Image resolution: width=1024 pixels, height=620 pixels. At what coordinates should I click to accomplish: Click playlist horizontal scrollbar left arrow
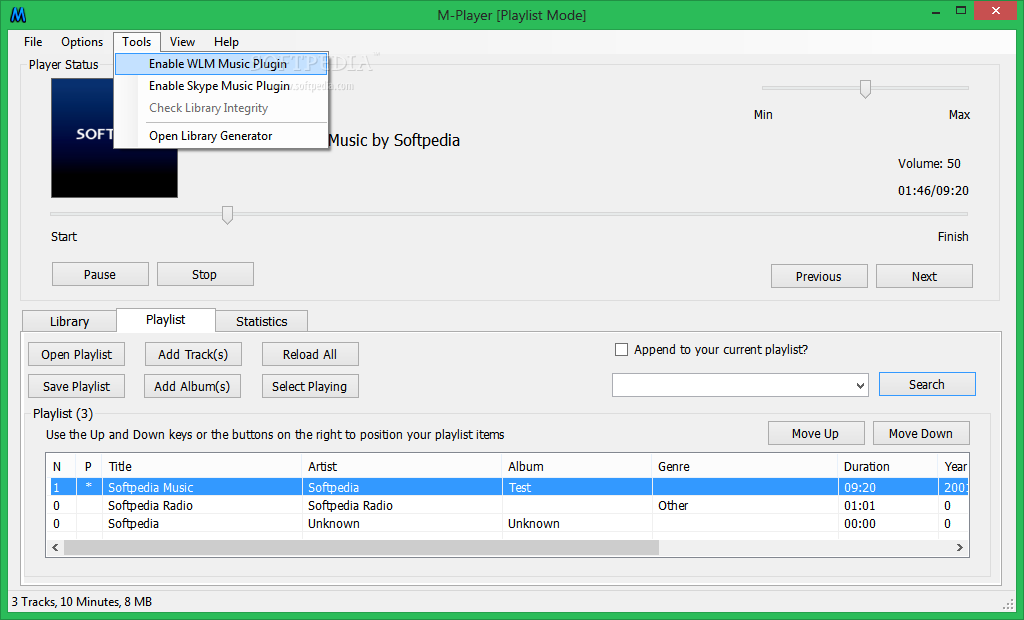[x=55, y=547]
